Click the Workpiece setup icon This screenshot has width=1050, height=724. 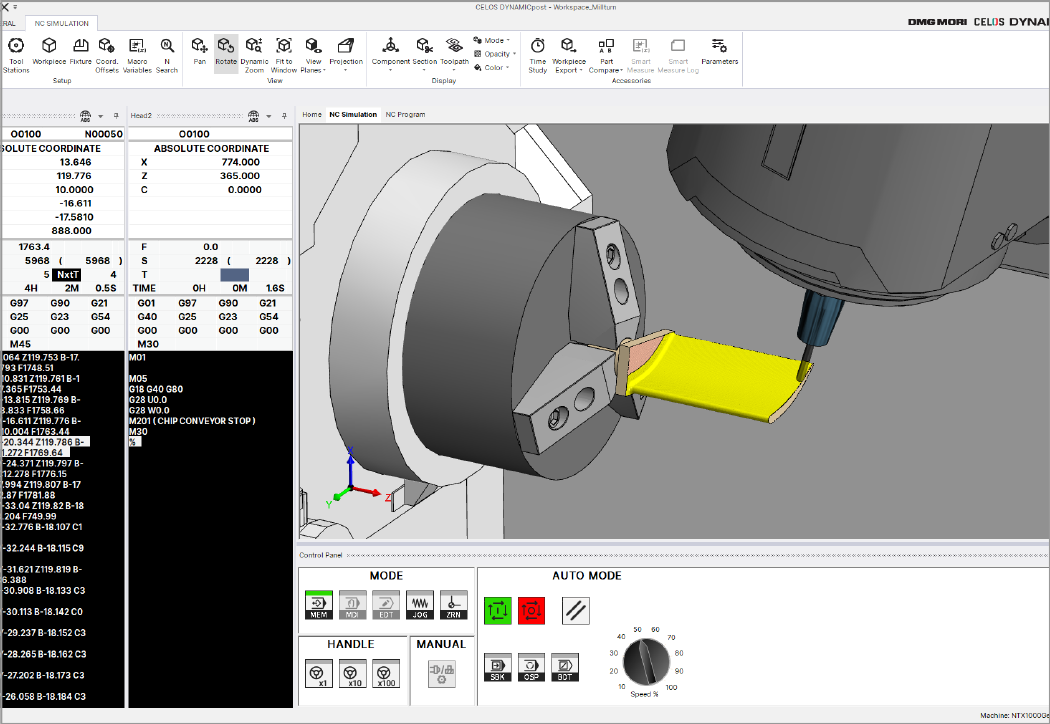pyautogui.click(x=49, y=51)
